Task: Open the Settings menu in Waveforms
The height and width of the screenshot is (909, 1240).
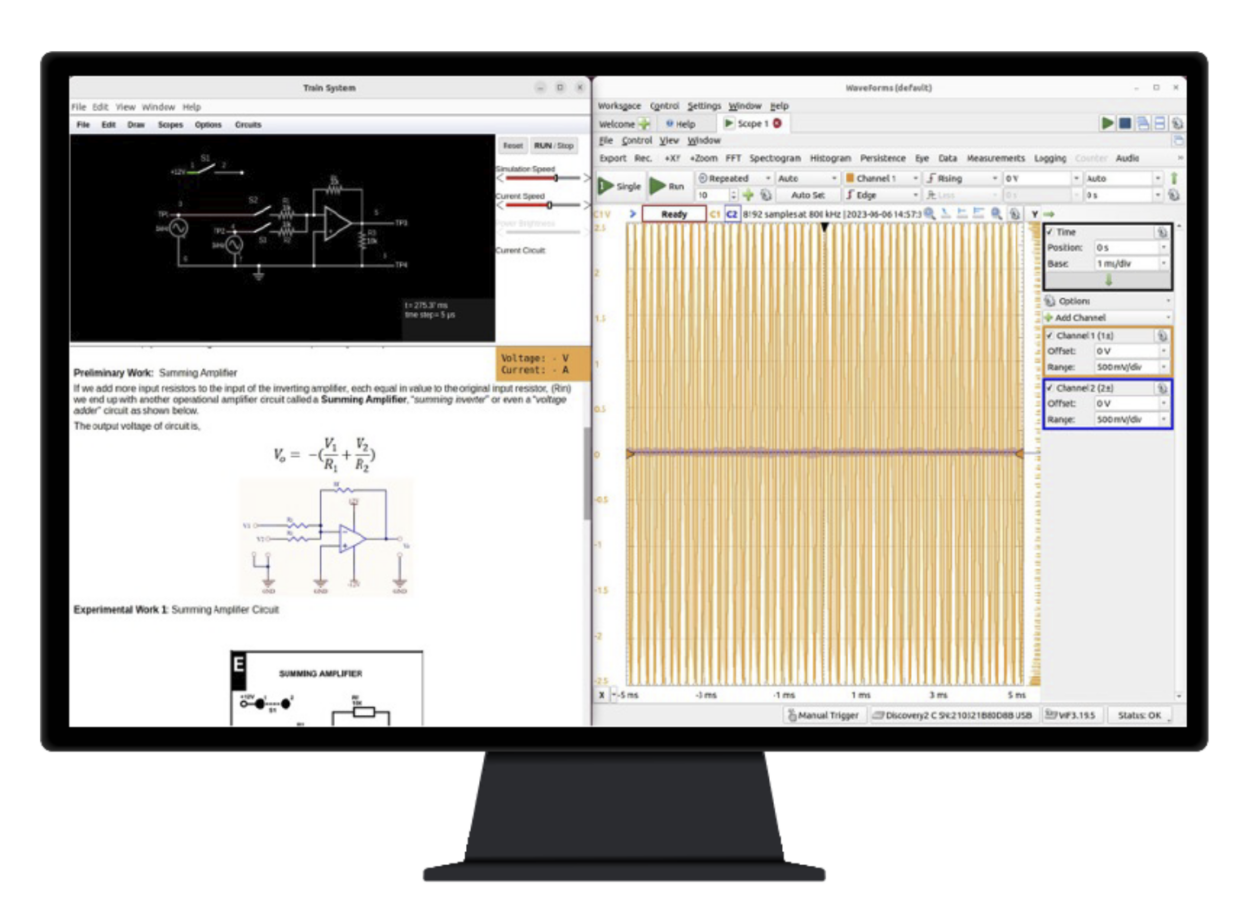Action: click(703, 106)
